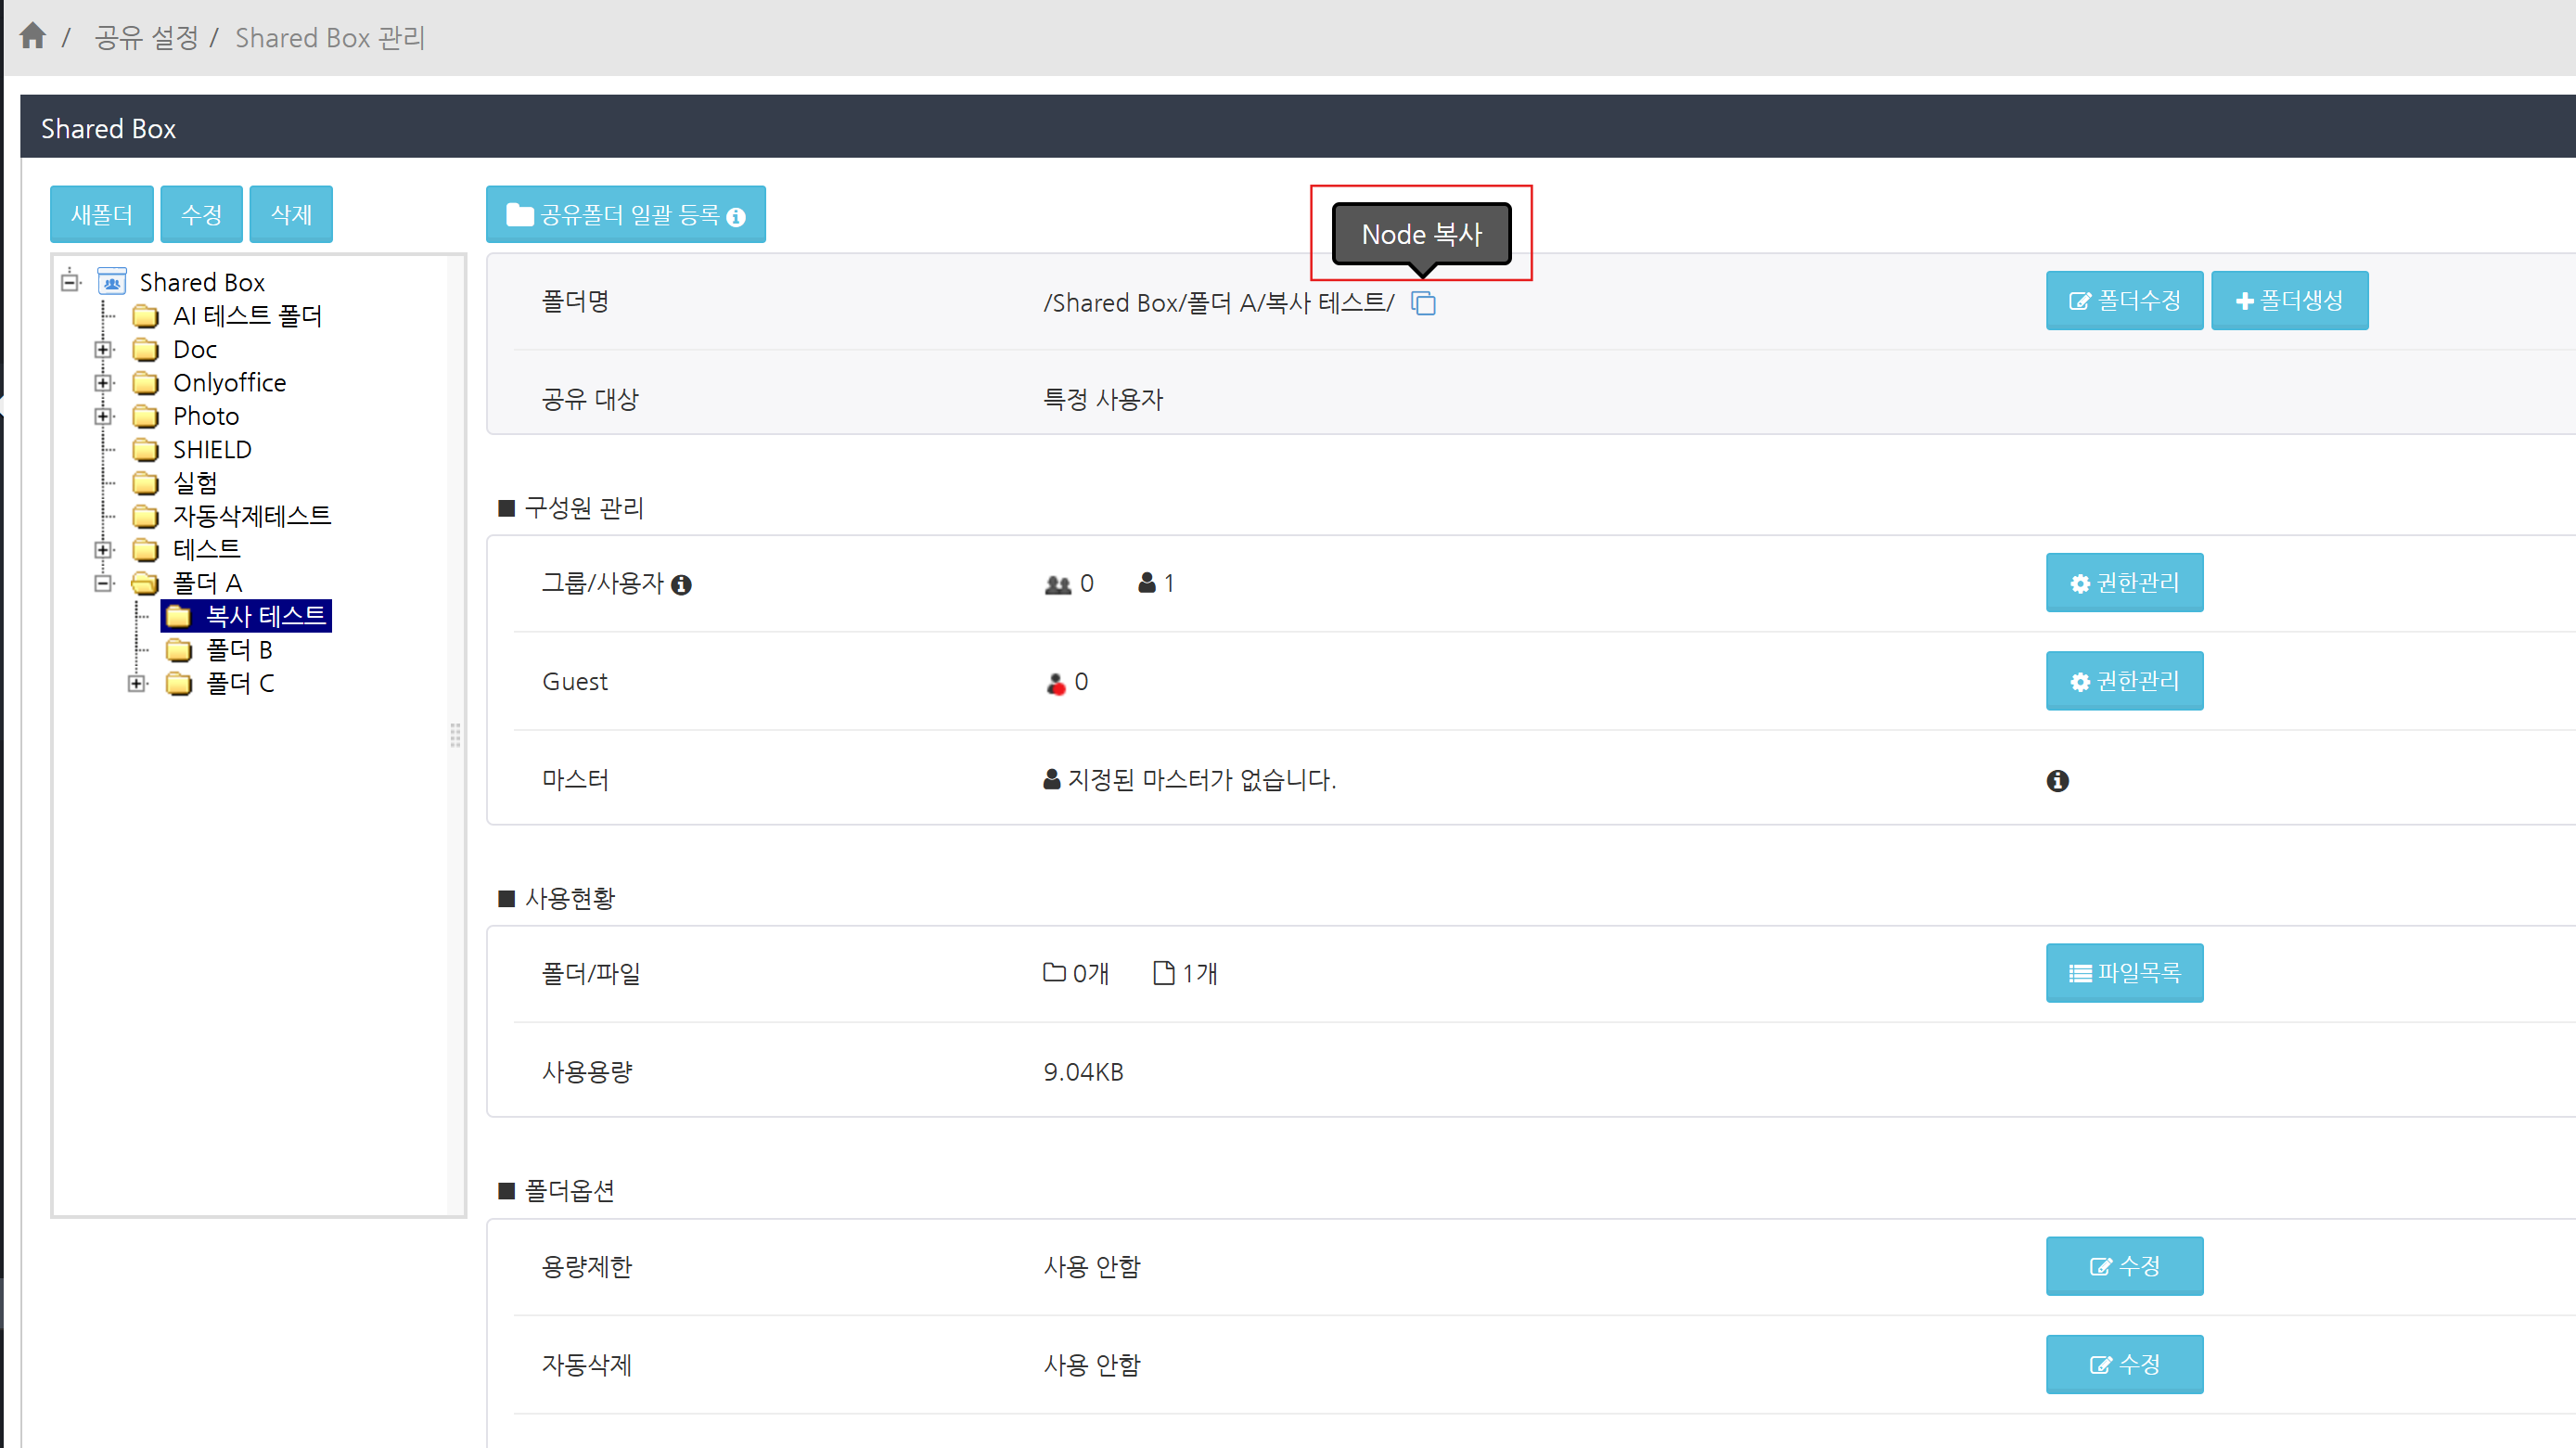The image size is (2576, 1448).
Task: Click the Node copy icon beside folder path
Action: [1423, 303]
